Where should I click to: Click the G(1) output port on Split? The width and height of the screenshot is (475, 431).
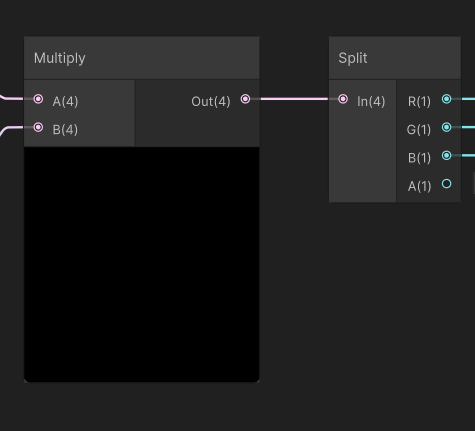(447, 127)
